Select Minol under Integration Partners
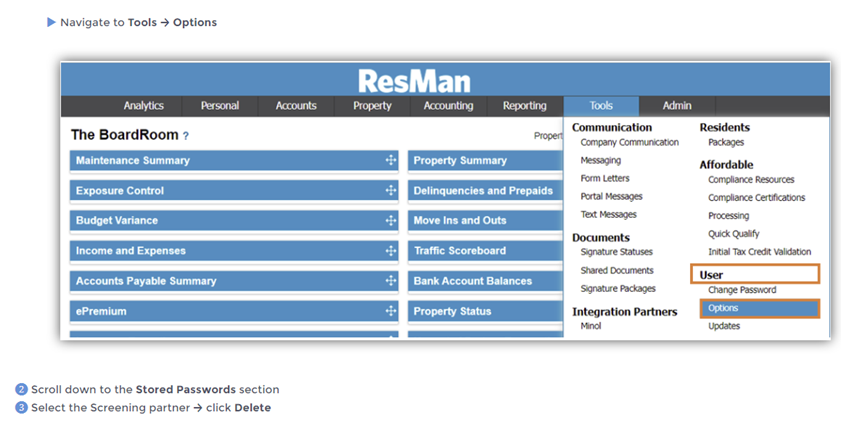Screen dimensions: 841x423 tap(591, 326)
